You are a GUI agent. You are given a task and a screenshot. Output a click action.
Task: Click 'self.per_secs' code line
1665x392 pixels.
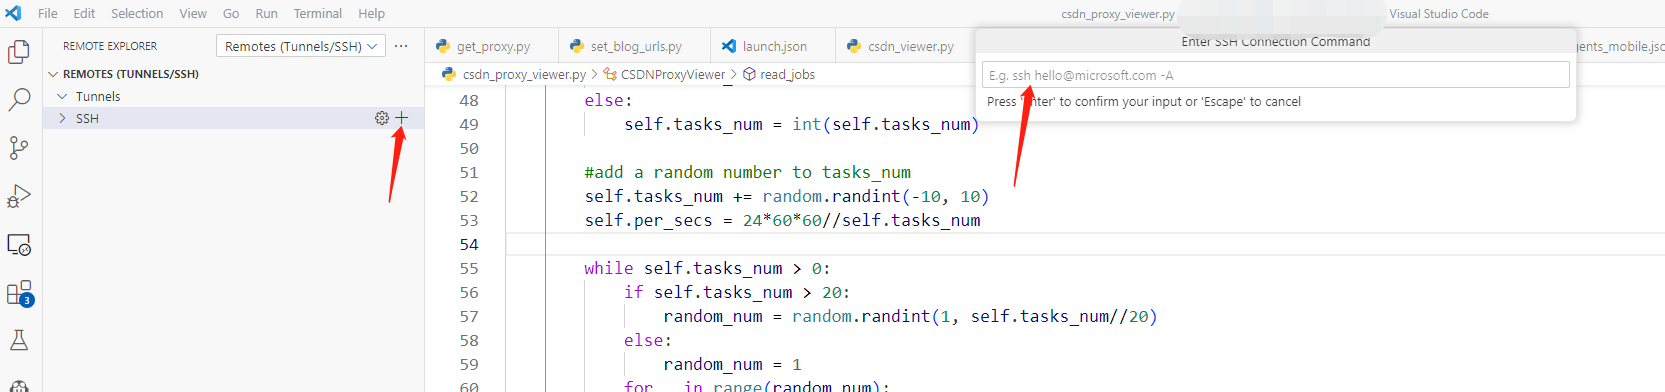(782, 220)
